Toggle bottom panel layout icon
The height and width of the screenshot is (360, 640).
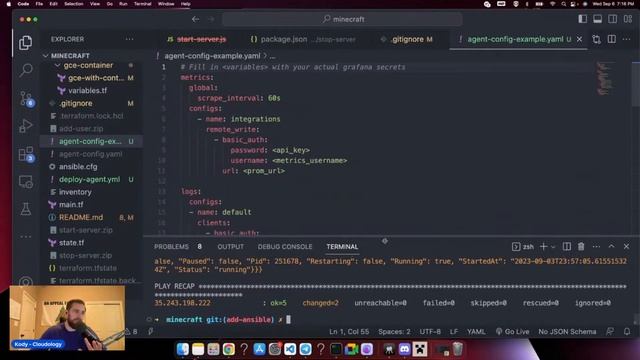tap(598, 19)
